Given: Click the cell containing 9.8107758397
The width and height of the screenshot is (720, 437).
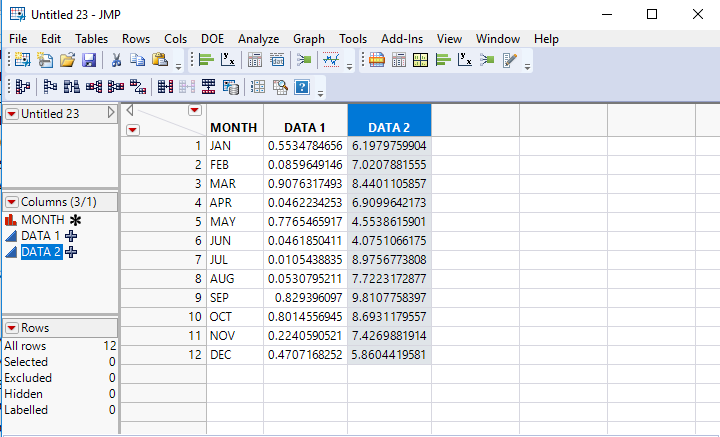Looking at the screenshot, I should click(x=389, y=298).
